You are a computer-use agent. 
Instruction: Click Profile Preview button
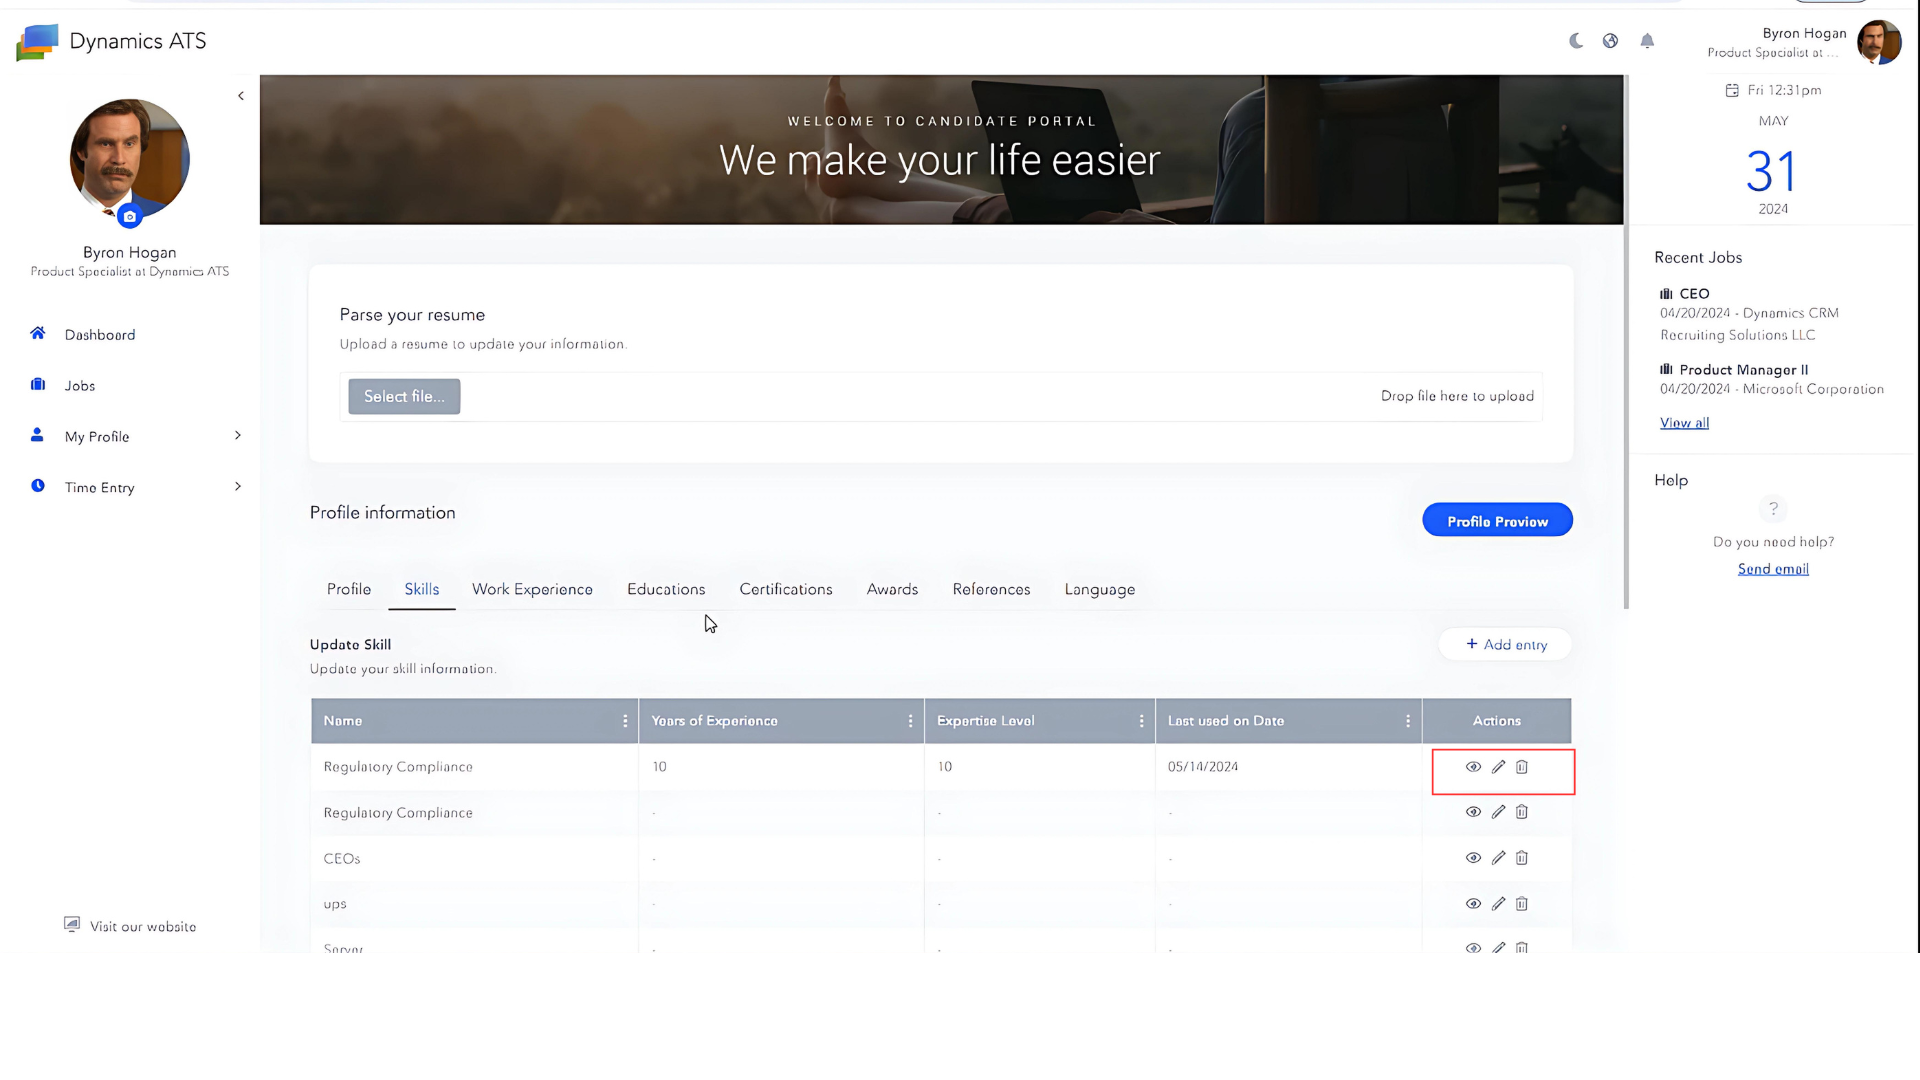(1497, 520)
